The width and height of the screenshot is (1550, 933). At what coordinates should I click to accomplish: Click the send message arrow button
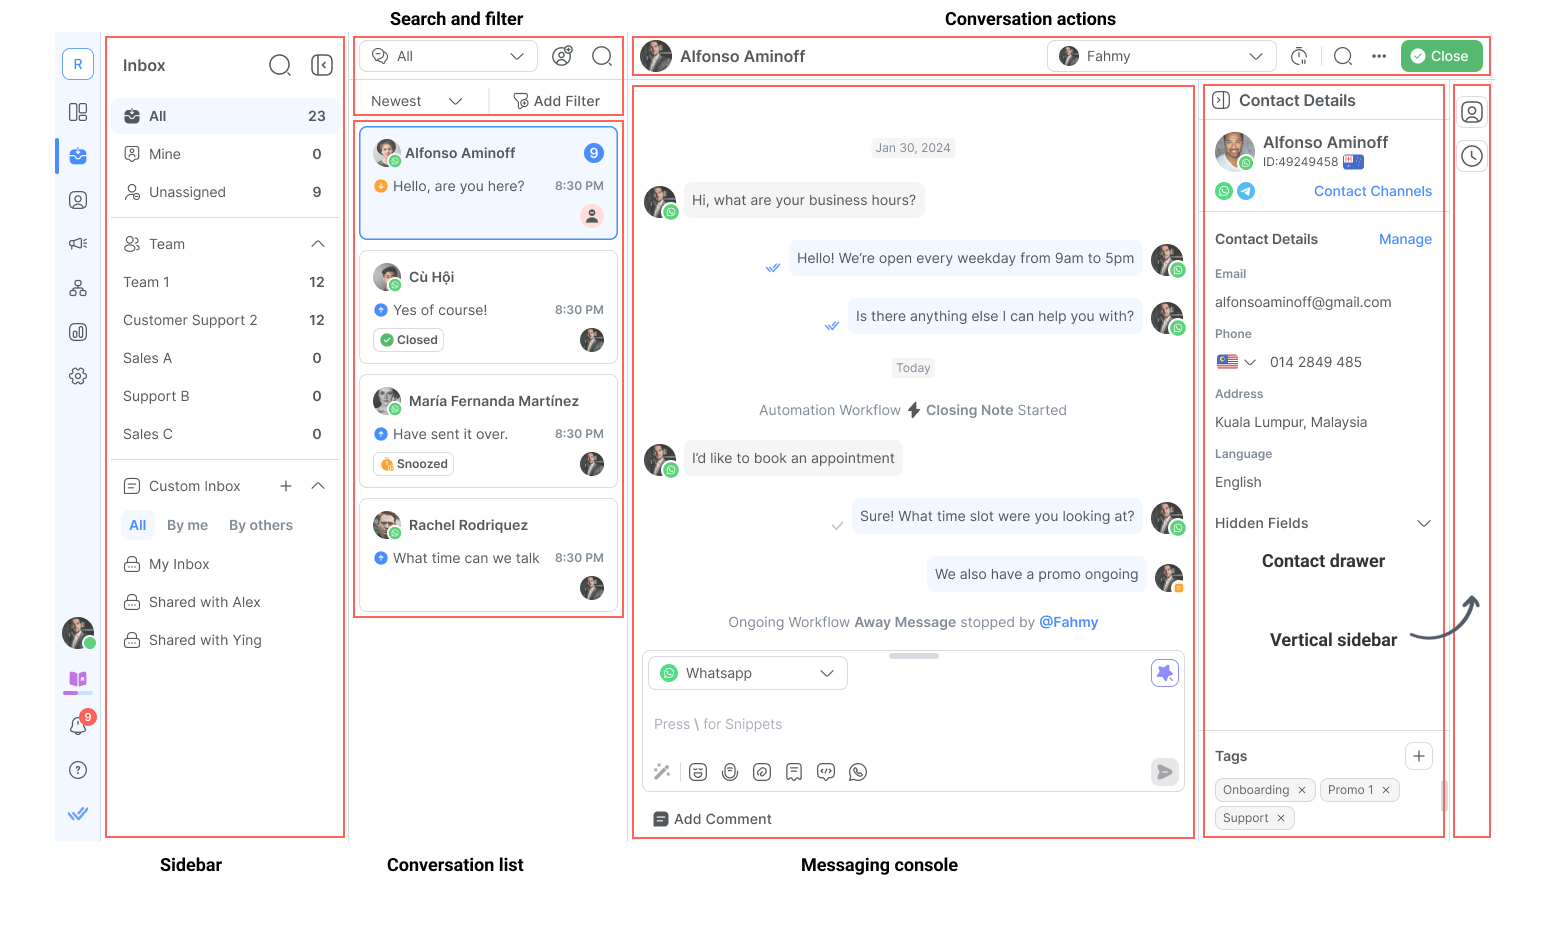tap(1164, 771)
